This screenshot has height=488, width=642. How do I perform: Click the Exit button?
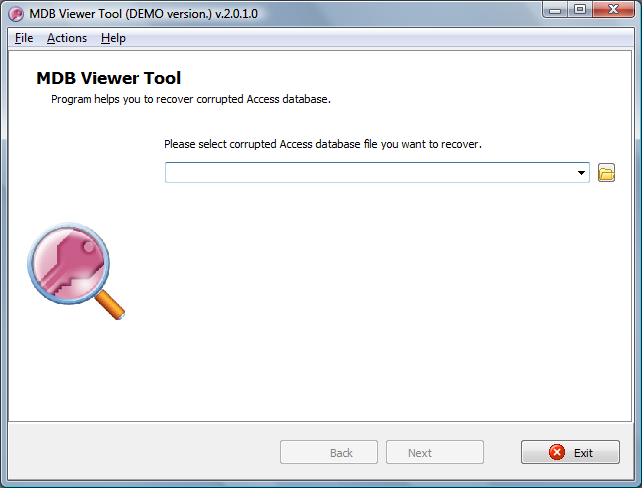pos(570,452)
